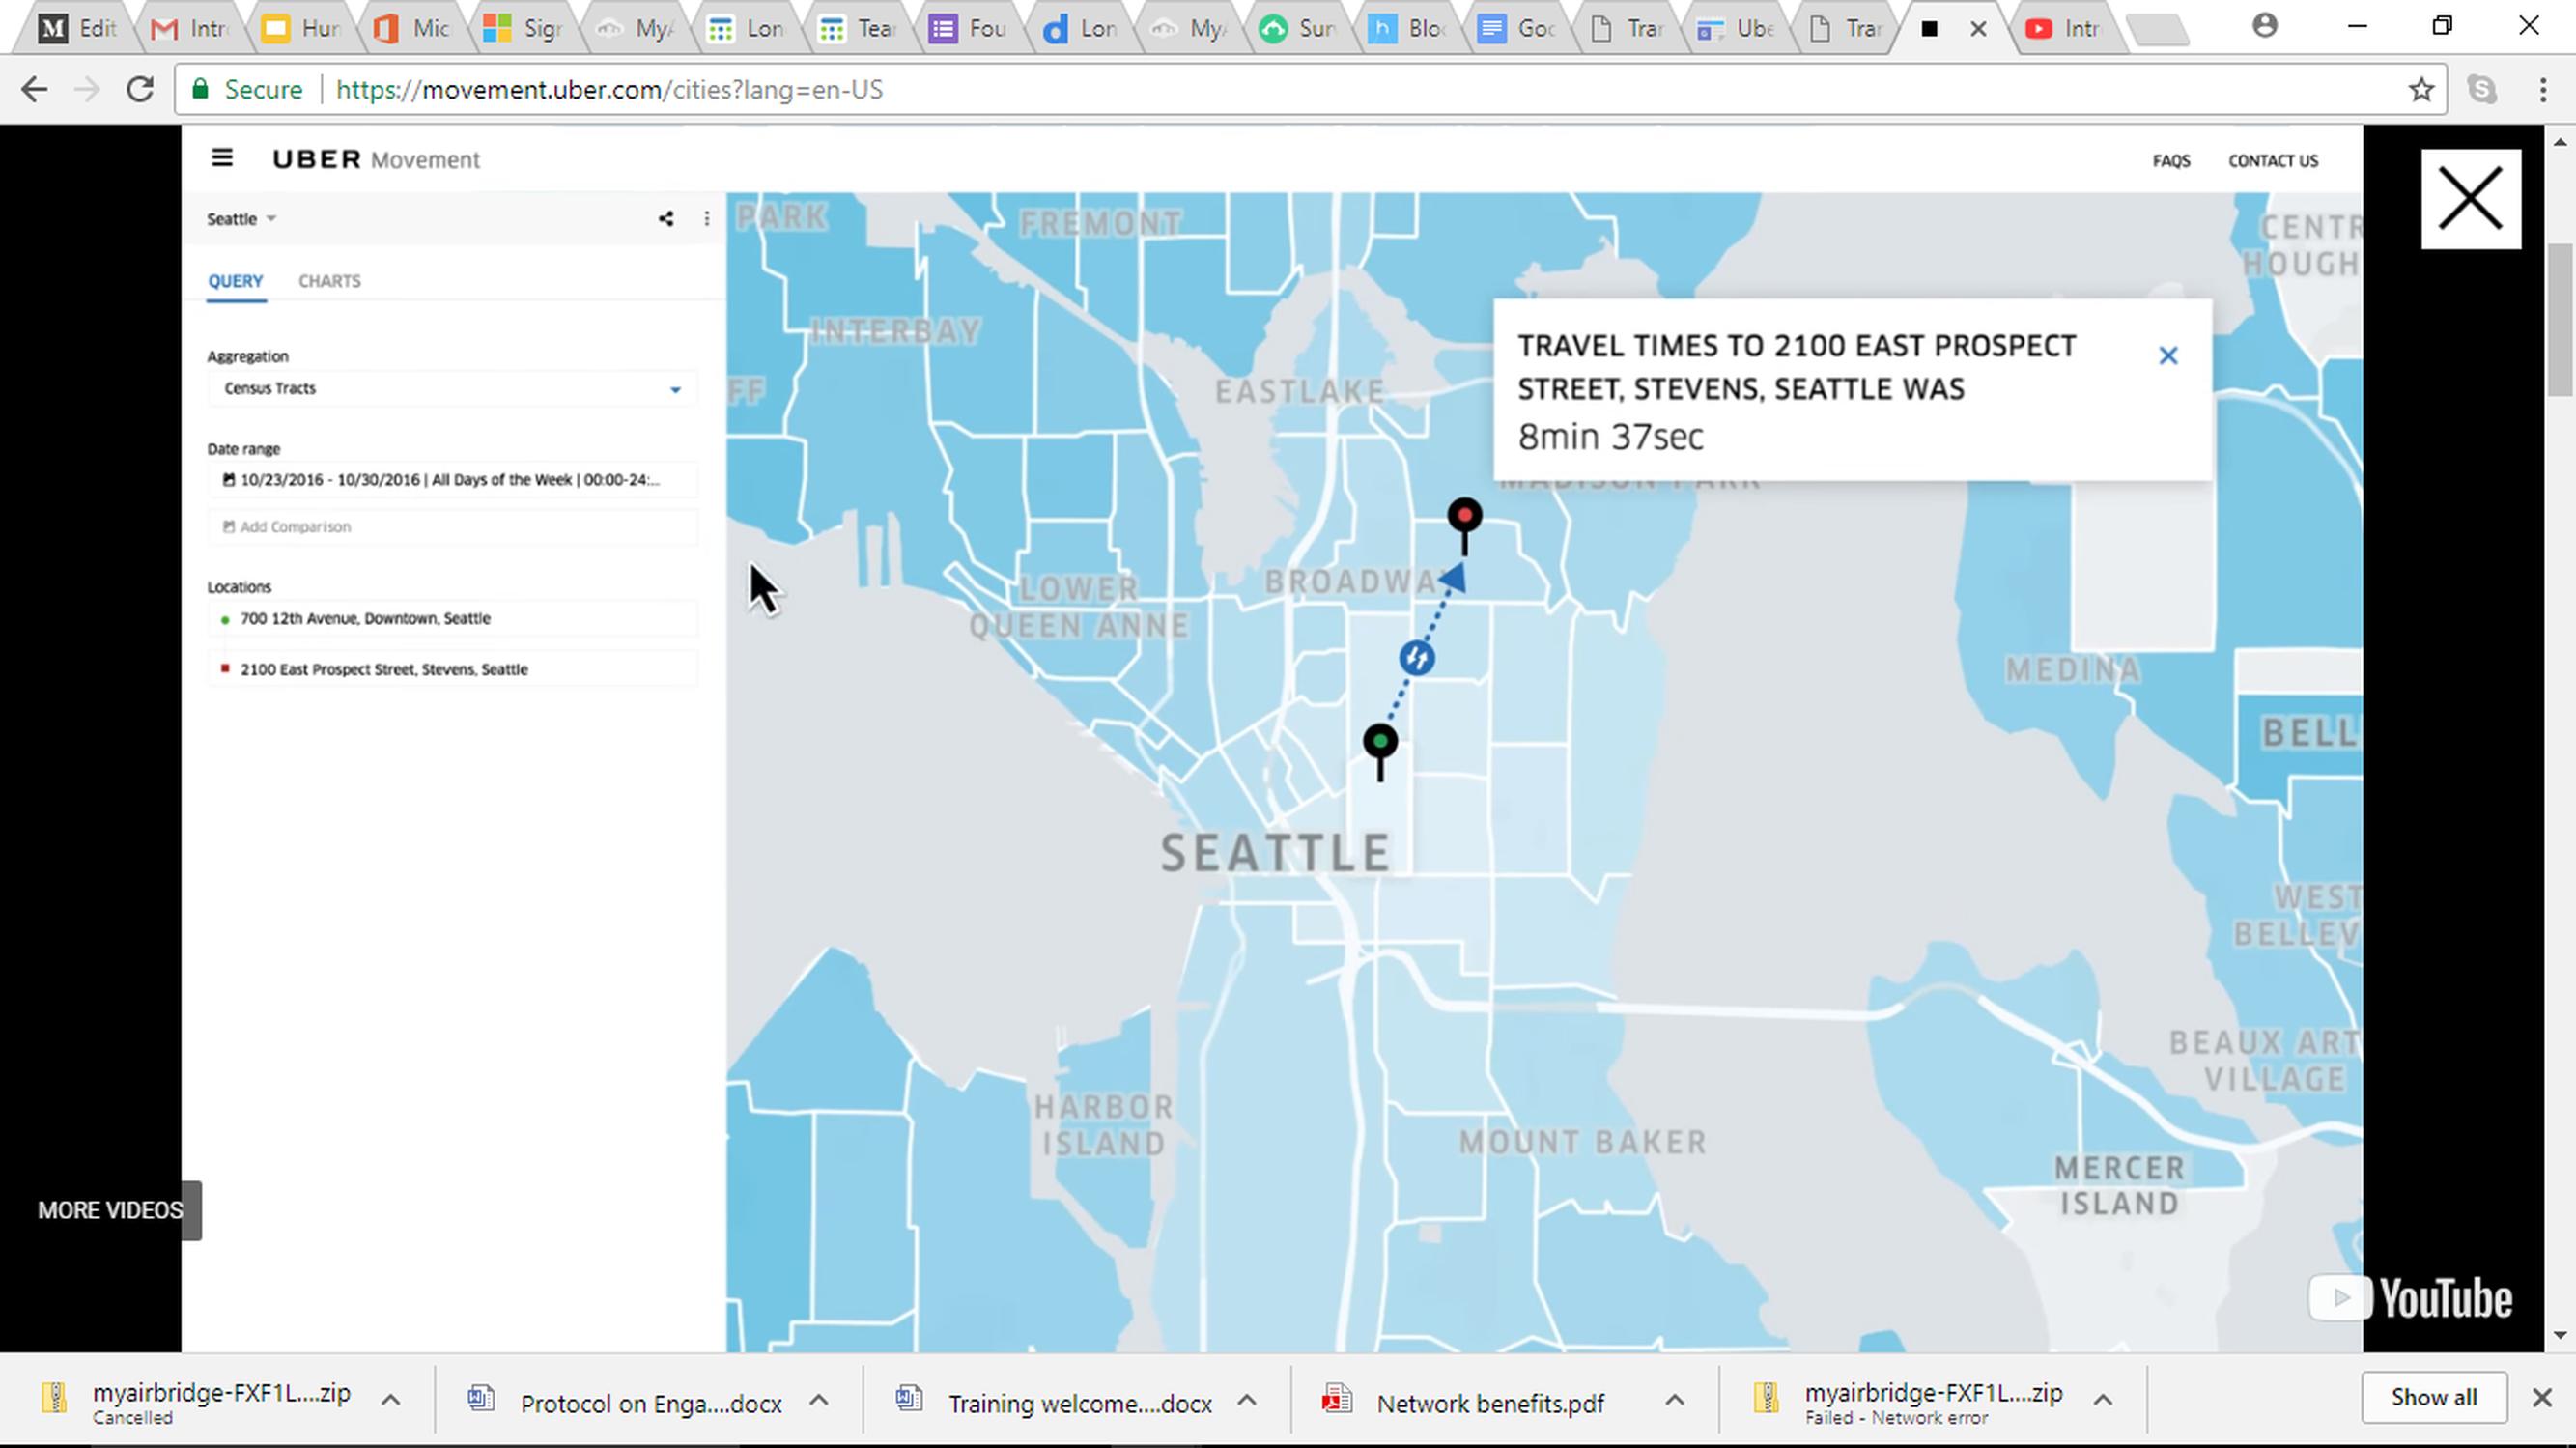The height and width of the screenshot is (1448, 2576).
Task: Expand options for cancelled myairbridge zip download
Action: click(391, 1400)
